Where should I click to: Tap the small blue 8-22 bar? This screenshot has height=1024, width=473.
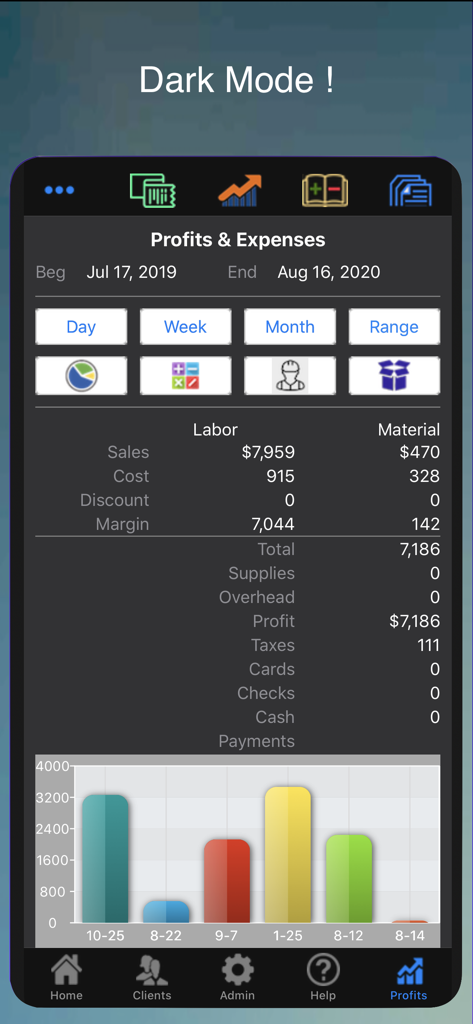click(166, 912)
